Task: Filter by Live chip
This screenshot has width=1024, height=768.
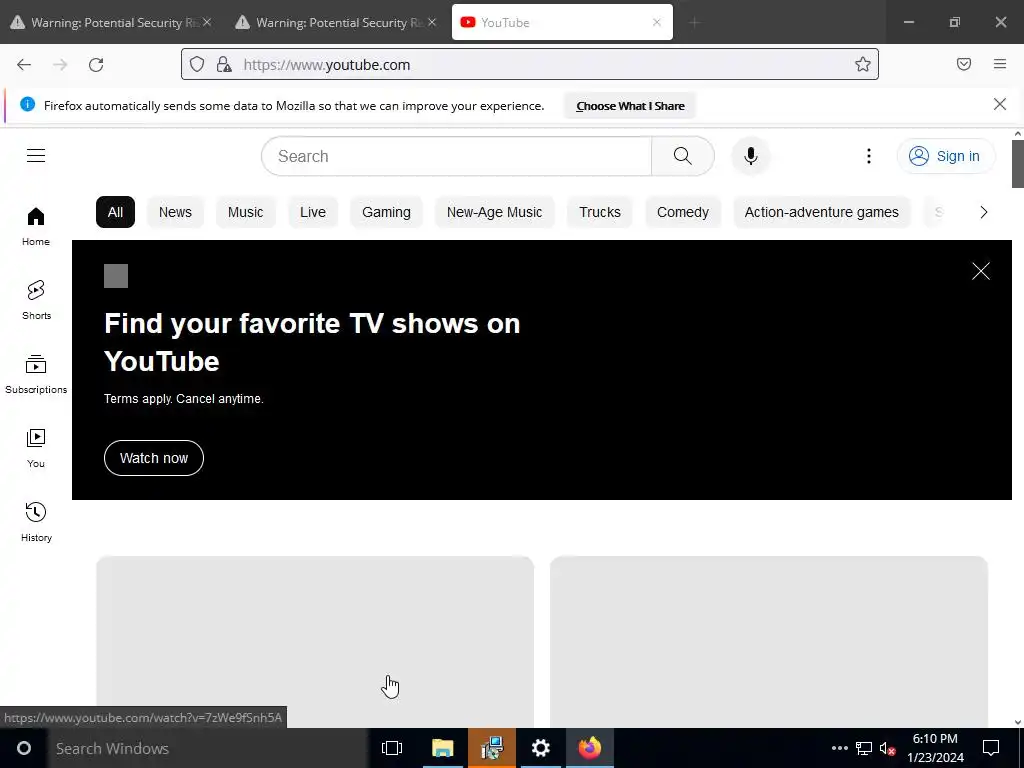Action: 313,212
